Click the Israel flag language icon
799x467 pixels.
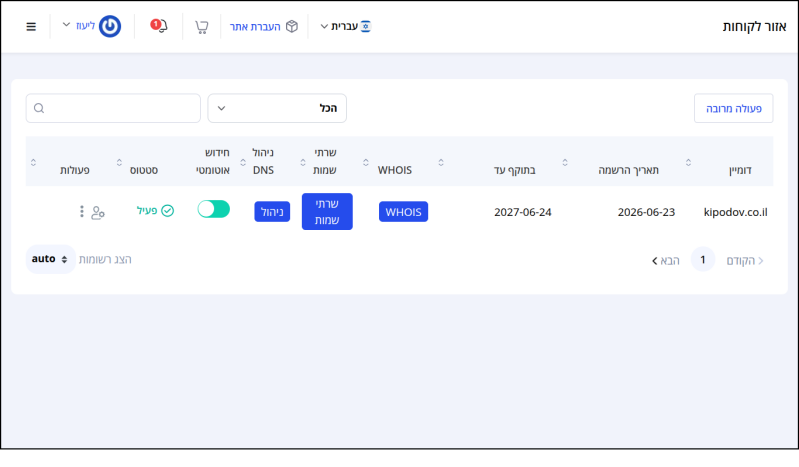pyautogui.click(x=366, y=27)
